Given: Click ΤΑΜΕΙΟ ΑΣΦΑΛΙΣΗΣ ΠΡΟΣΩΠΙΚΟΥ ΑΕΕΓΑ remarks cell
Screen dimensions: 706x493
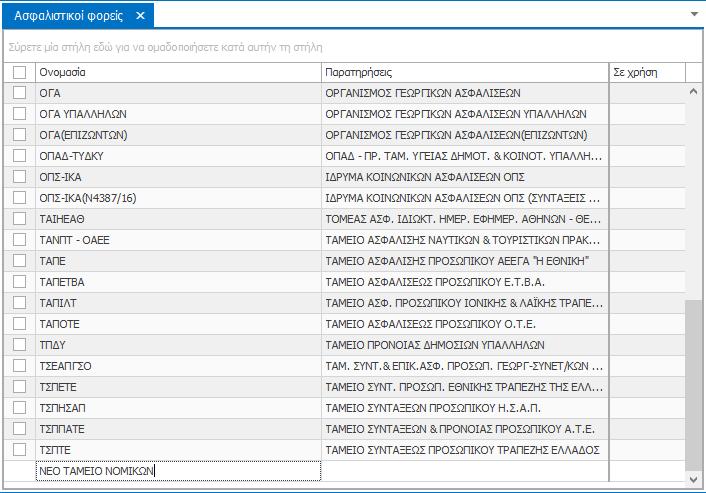Looking at the screenshot, I should coord(465,261).
